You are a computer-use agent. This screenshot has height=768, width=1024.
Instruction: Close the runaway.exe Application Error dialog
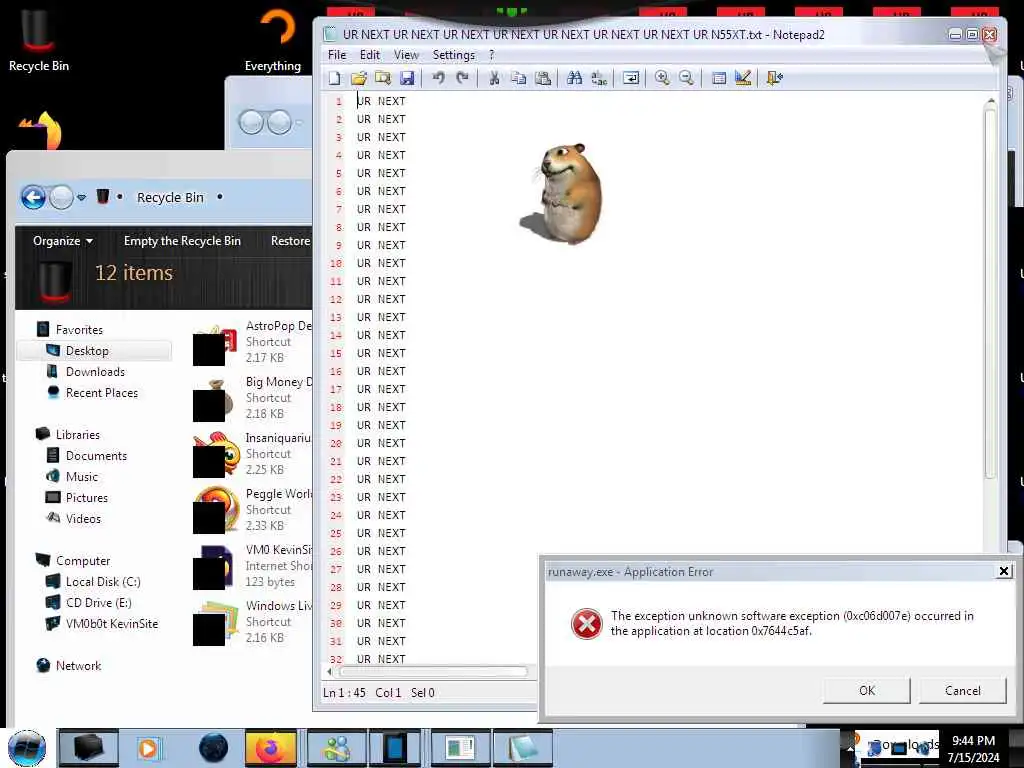pyautogui.click(x=1004, y=571)
